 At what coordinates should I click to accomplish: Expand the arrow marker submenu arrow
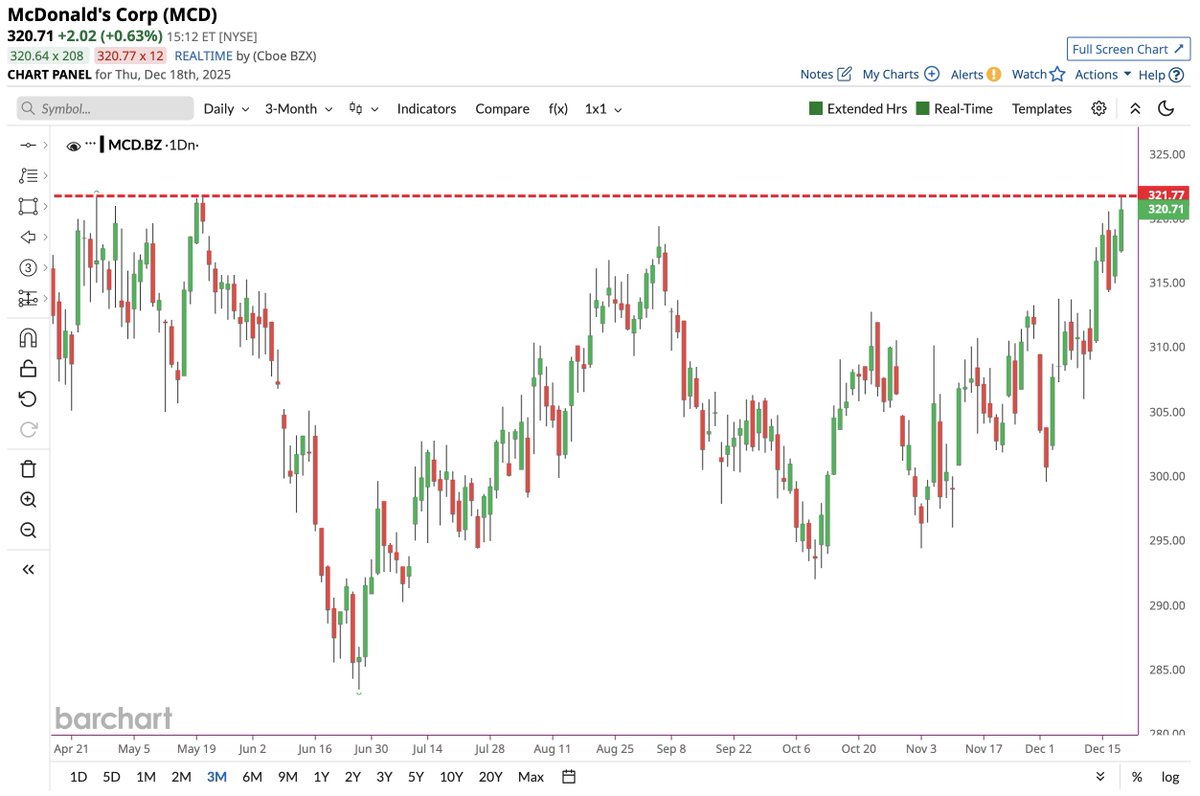coord(46,237)
